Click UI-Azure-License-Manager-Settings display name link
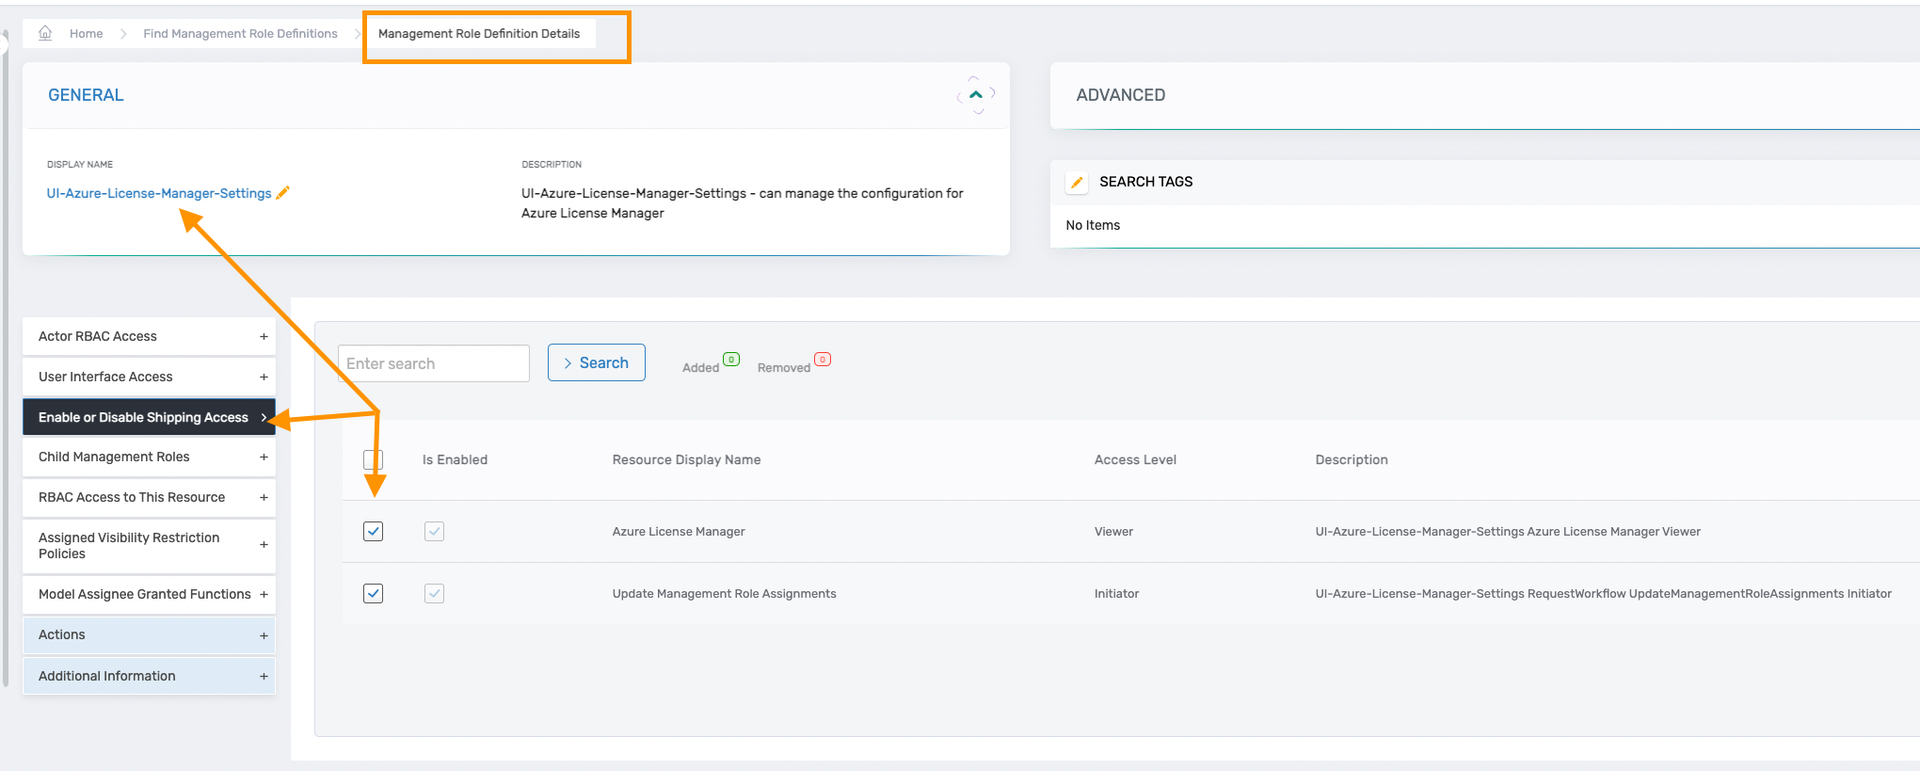 159,193
